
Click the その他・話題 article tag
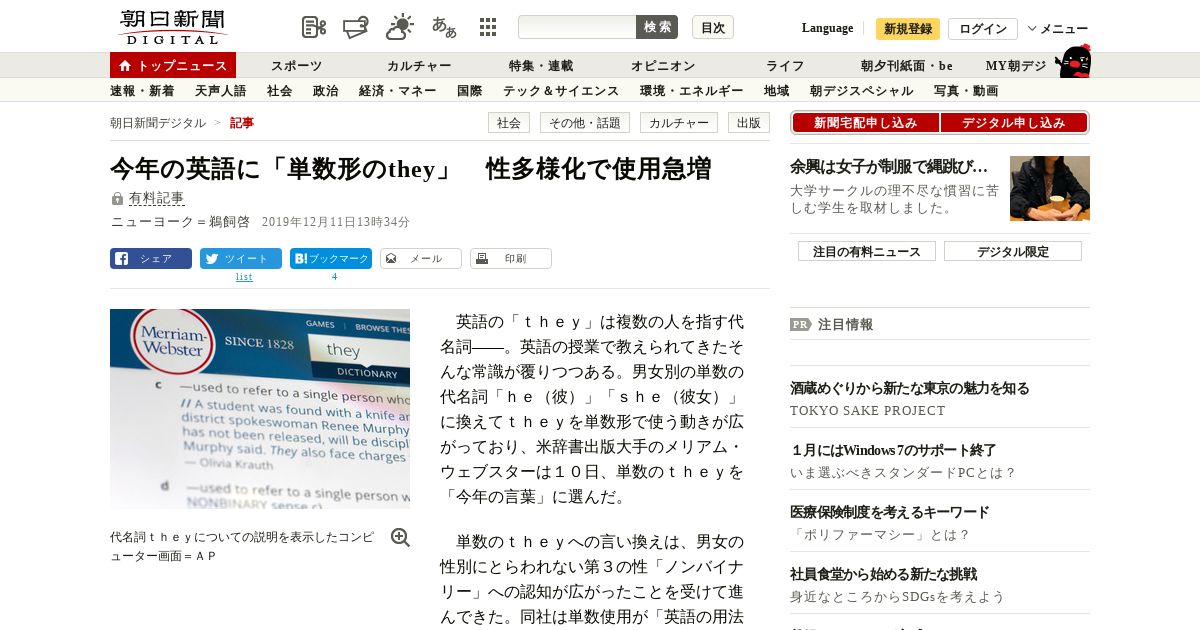[x=585, y=123]
